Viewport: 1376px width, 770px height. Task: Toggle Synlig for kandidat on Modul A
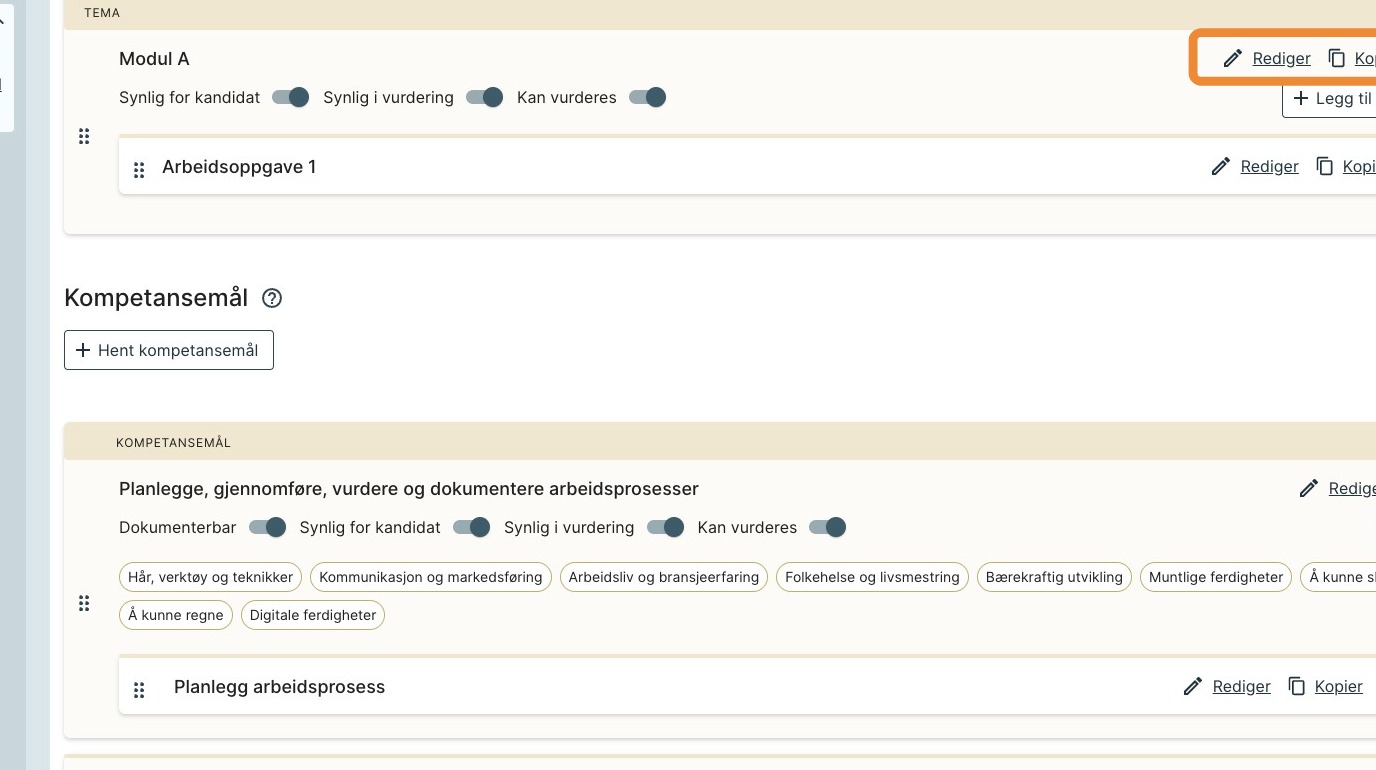[x=291, y=97]
